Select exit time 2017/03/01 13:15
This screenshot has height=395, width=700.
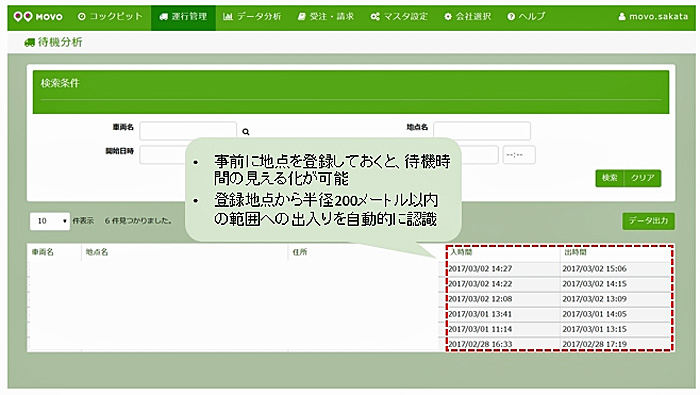click(x=594, y=329)
